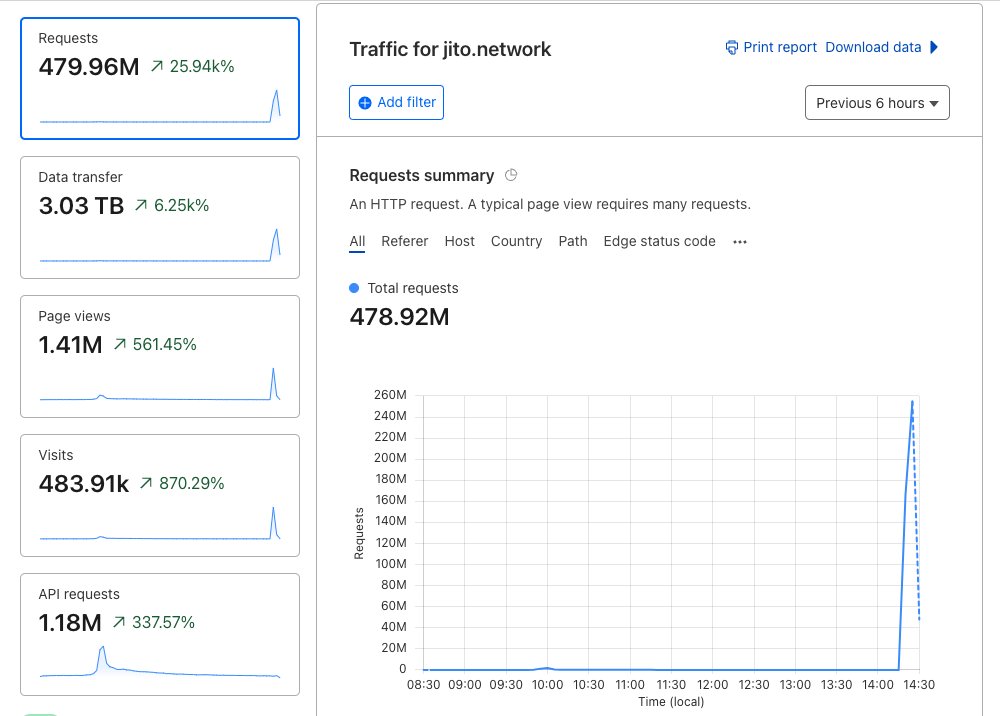1000x716 pixels.
Task: Switch to the Host tab
Action: pyautogui.click(x=459, y=242)
